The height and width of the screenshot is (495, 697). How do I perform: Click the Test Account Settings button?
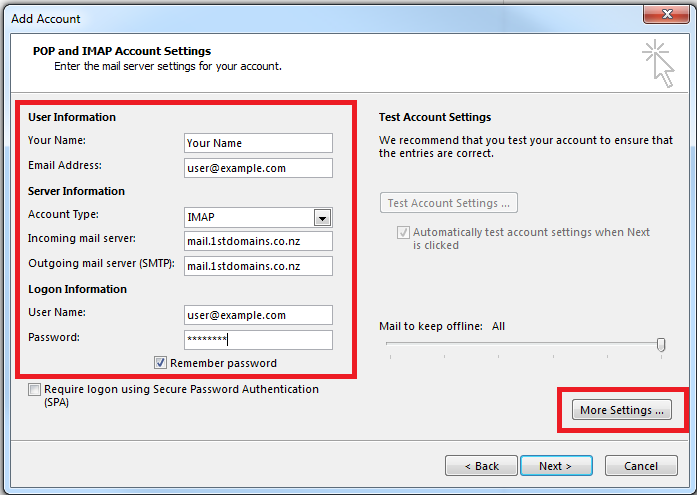click(x=449, y=203)
